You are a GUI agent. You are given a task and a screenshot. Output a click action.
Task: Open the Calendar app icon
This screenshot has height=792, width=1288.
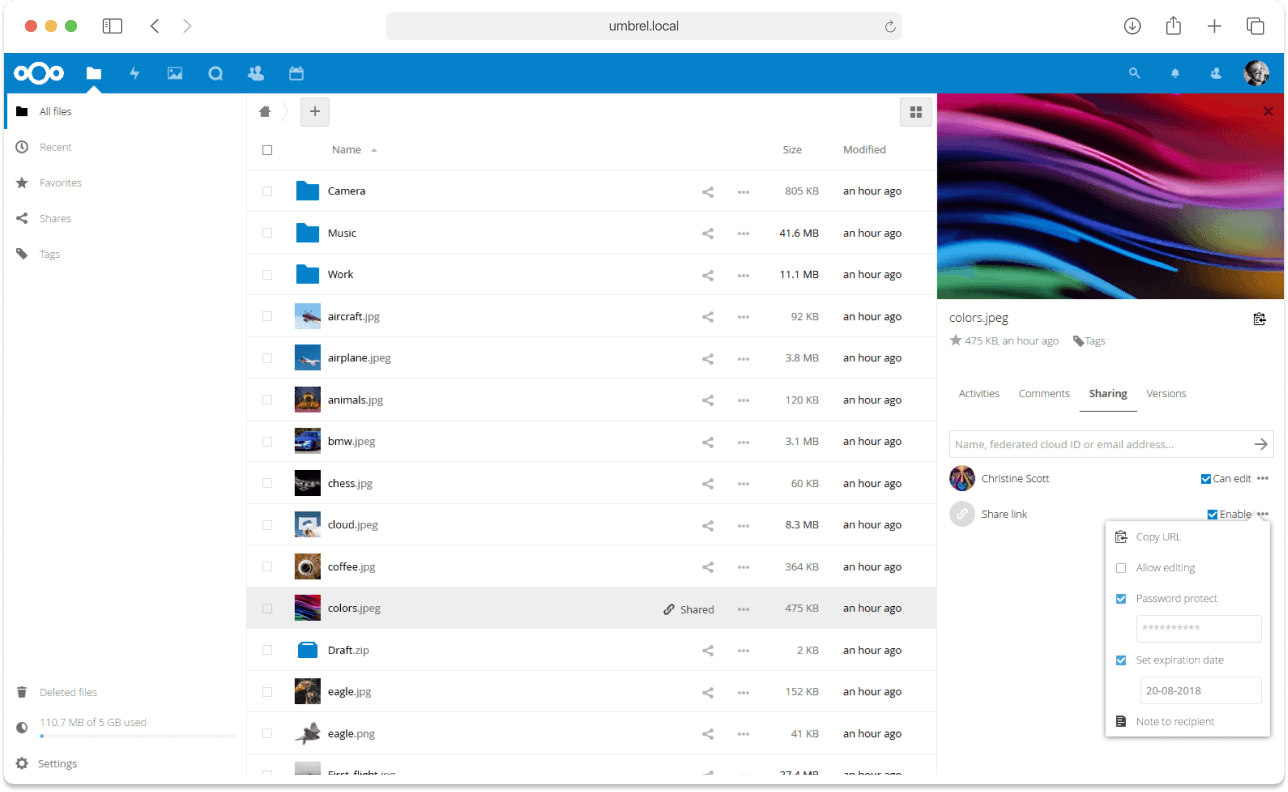point(296,73)
